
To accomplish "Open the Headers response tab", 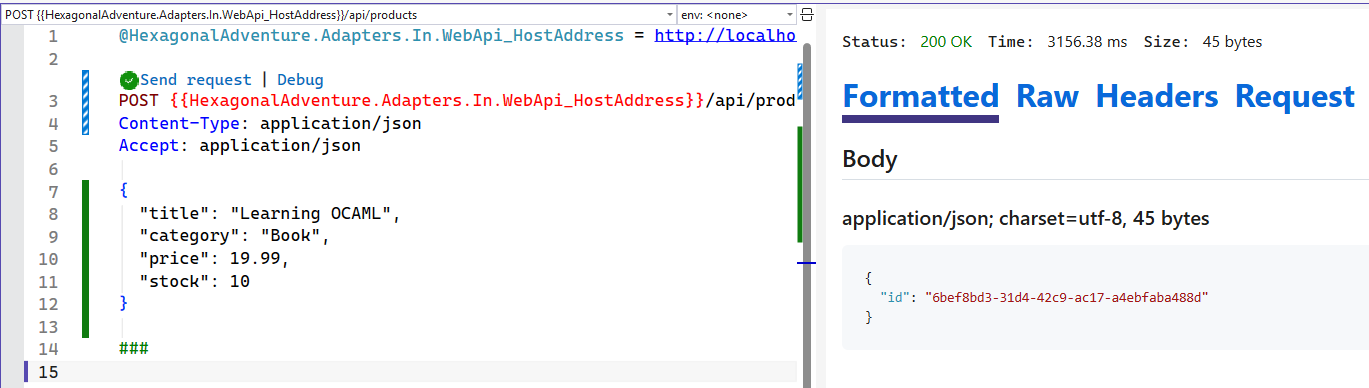I will pos(1157,97).
